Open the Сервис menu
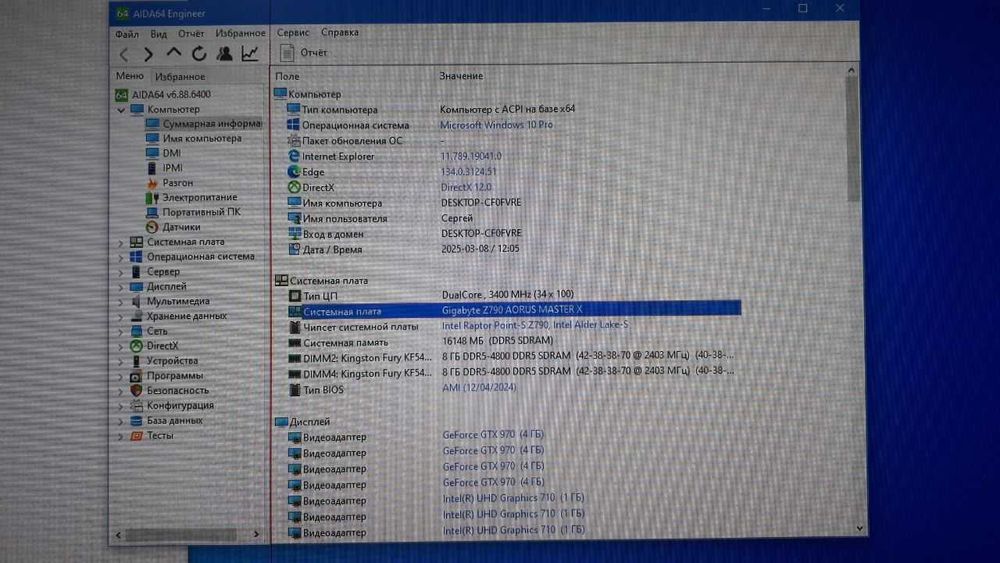 [293, 32]
